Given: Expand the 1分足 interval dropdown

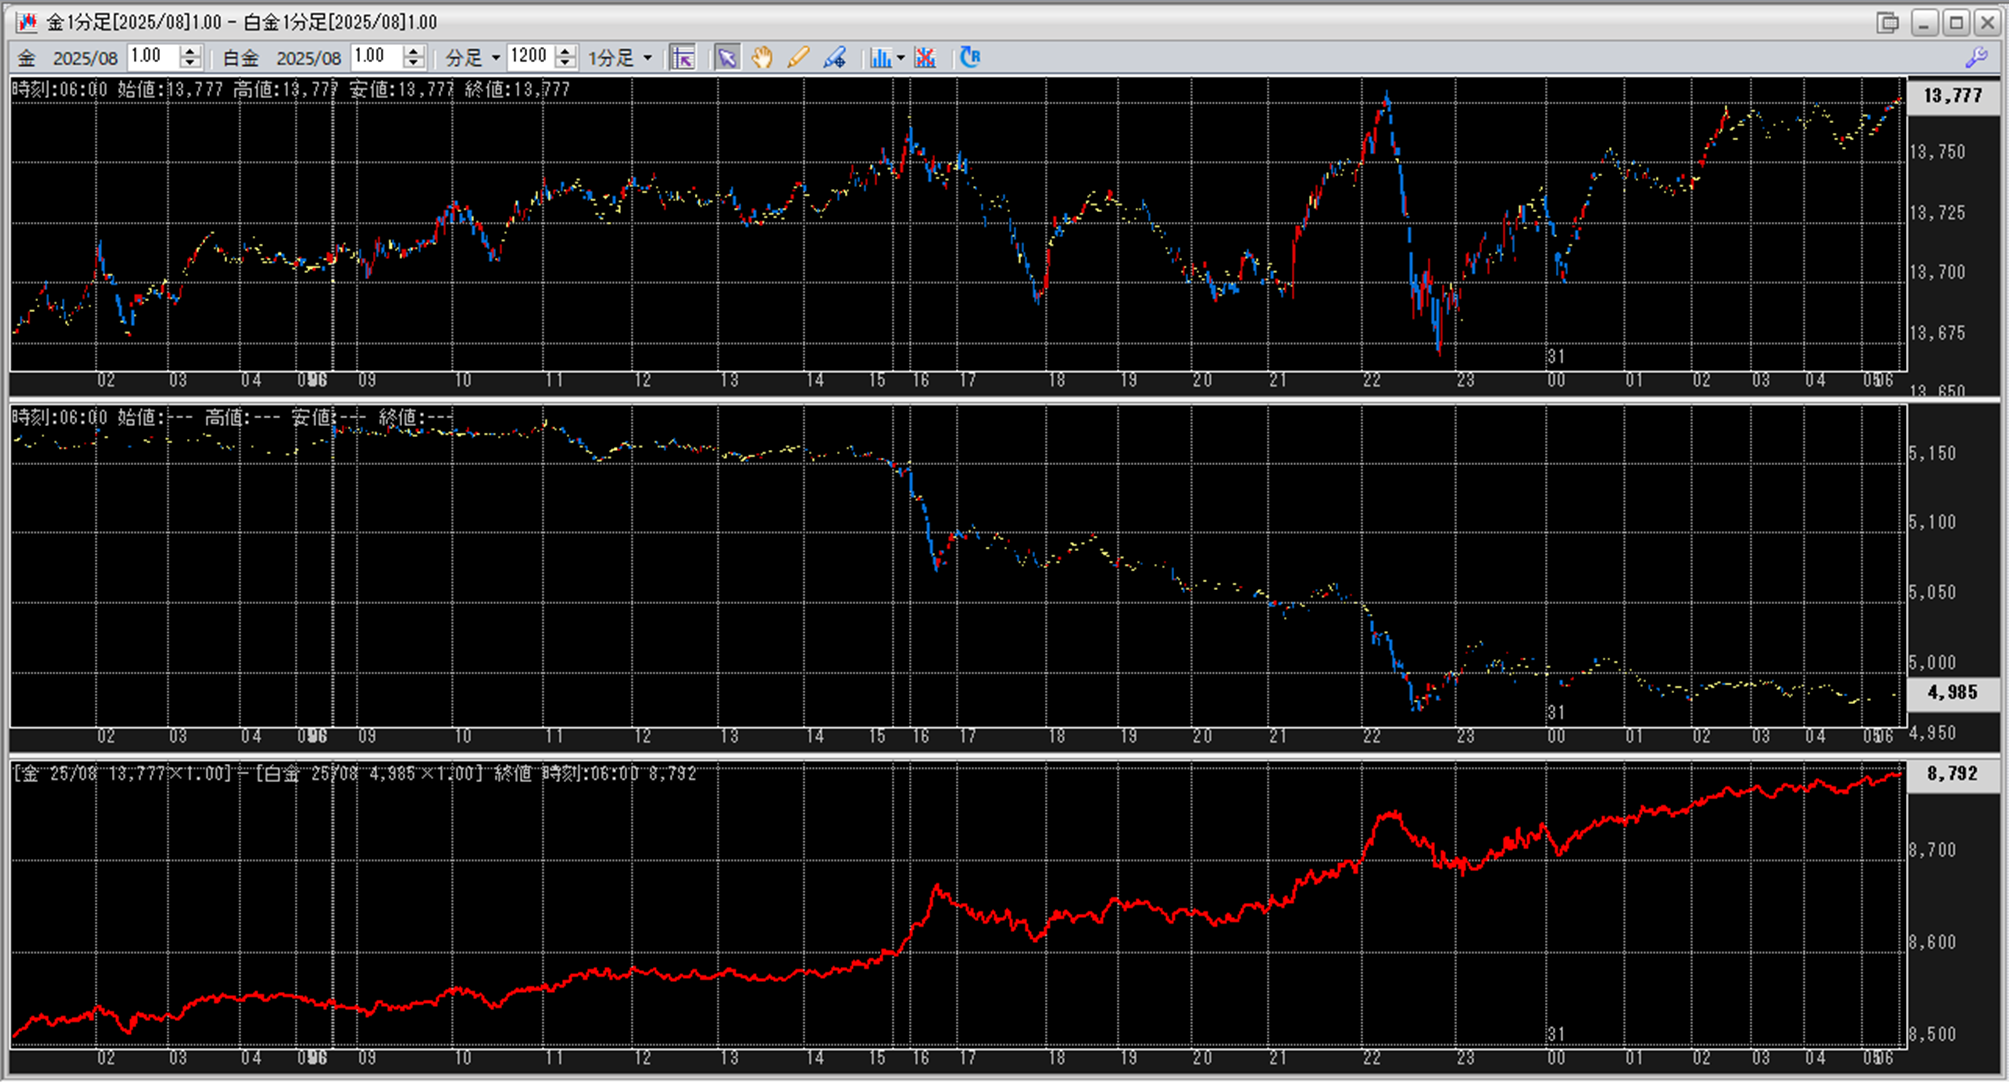Looking at the screenshot, I should pyautogui.click(x=647, y=58).
